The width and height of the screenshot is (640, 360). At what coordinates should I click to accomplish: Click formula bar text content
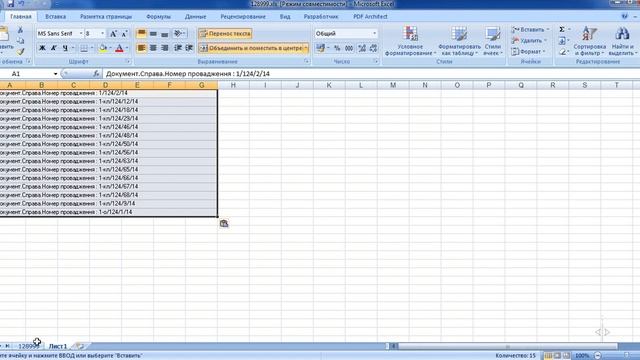[188, 74]
